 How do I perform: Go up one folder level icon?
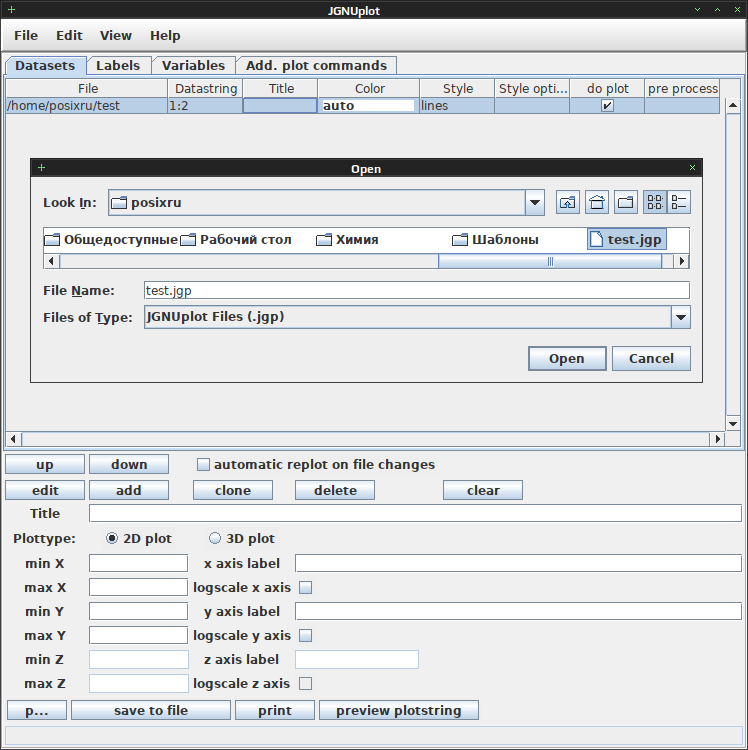click(568, 202)
